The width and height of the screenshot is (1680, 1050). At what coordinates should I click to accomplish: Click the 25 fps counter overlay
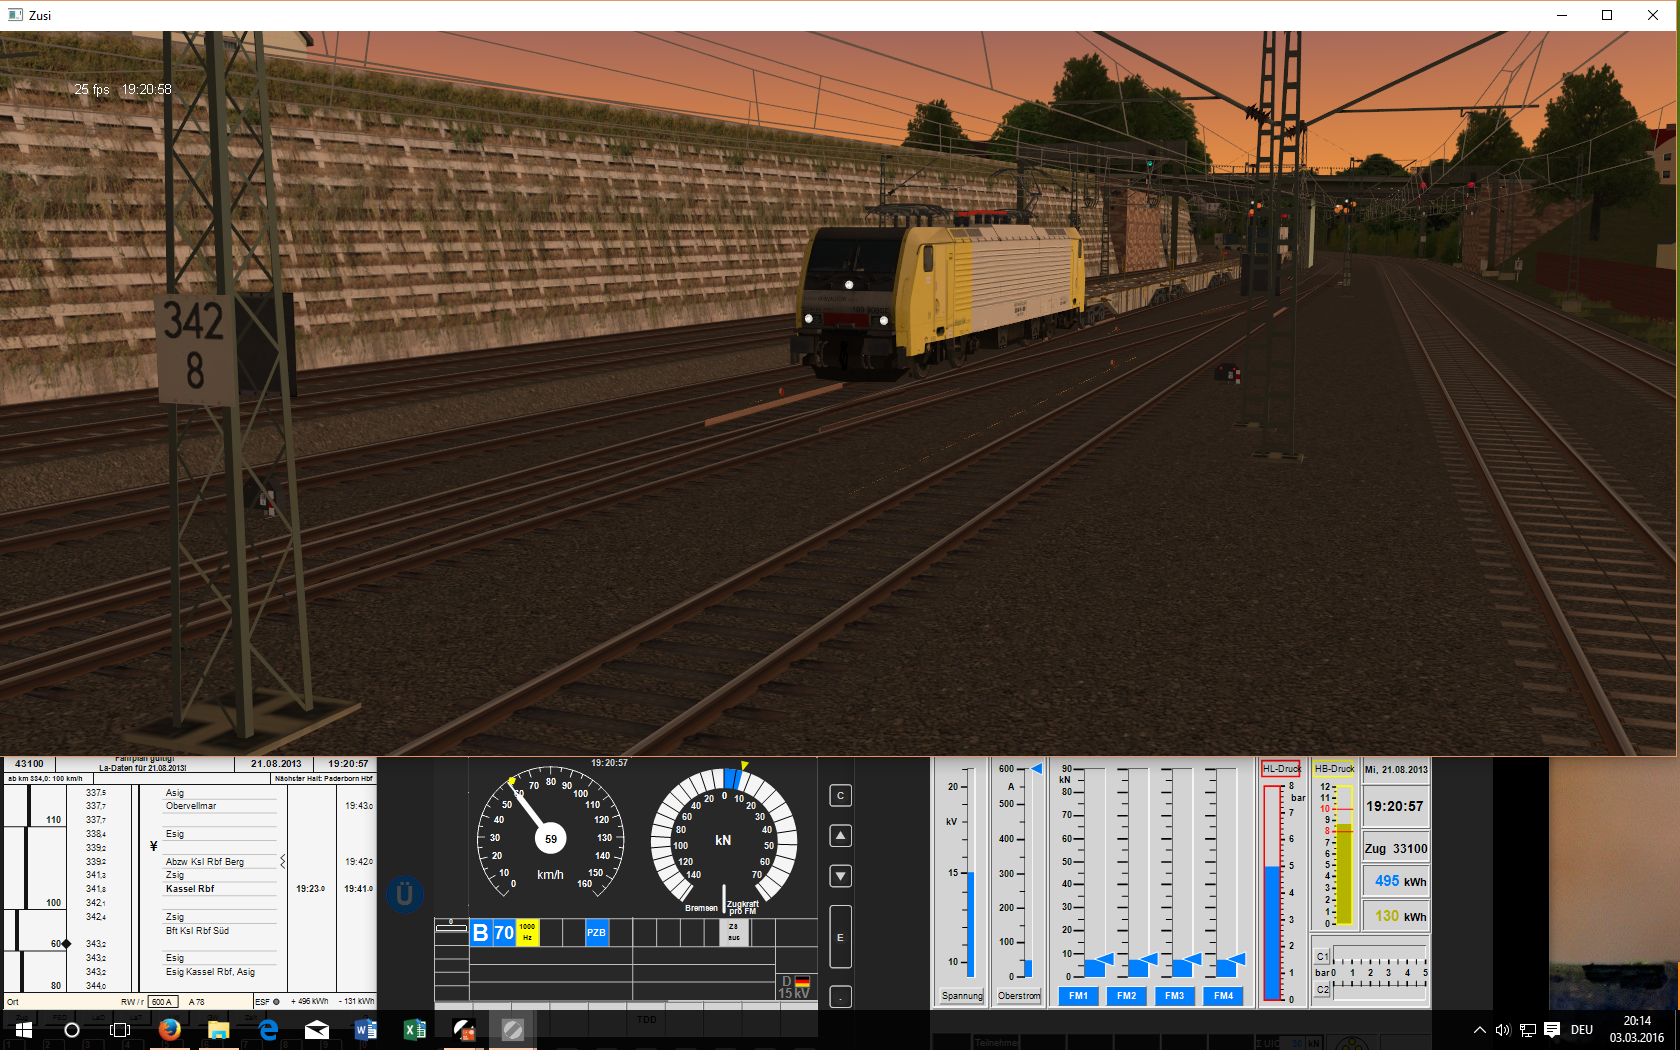click(92, 89)
